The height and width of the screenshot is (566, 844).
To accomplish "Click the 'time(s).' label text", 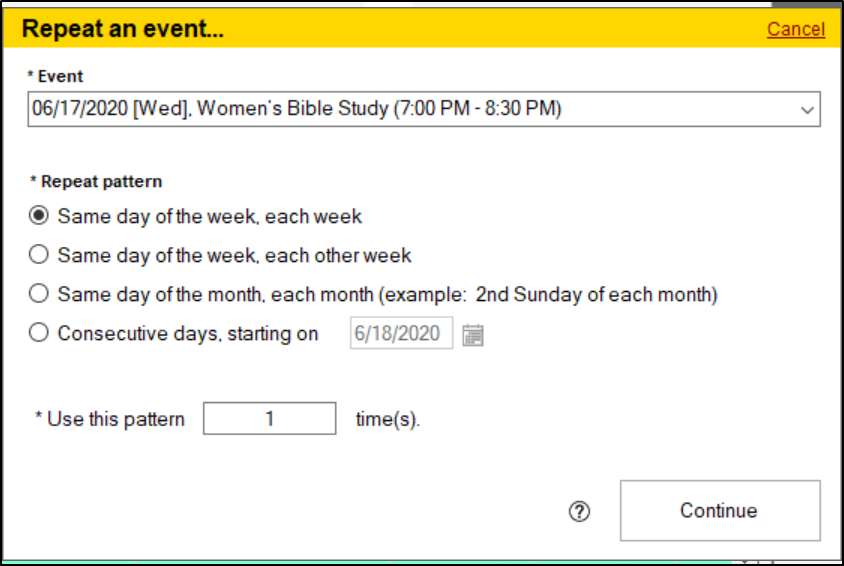I will click(x=388, y=419).
